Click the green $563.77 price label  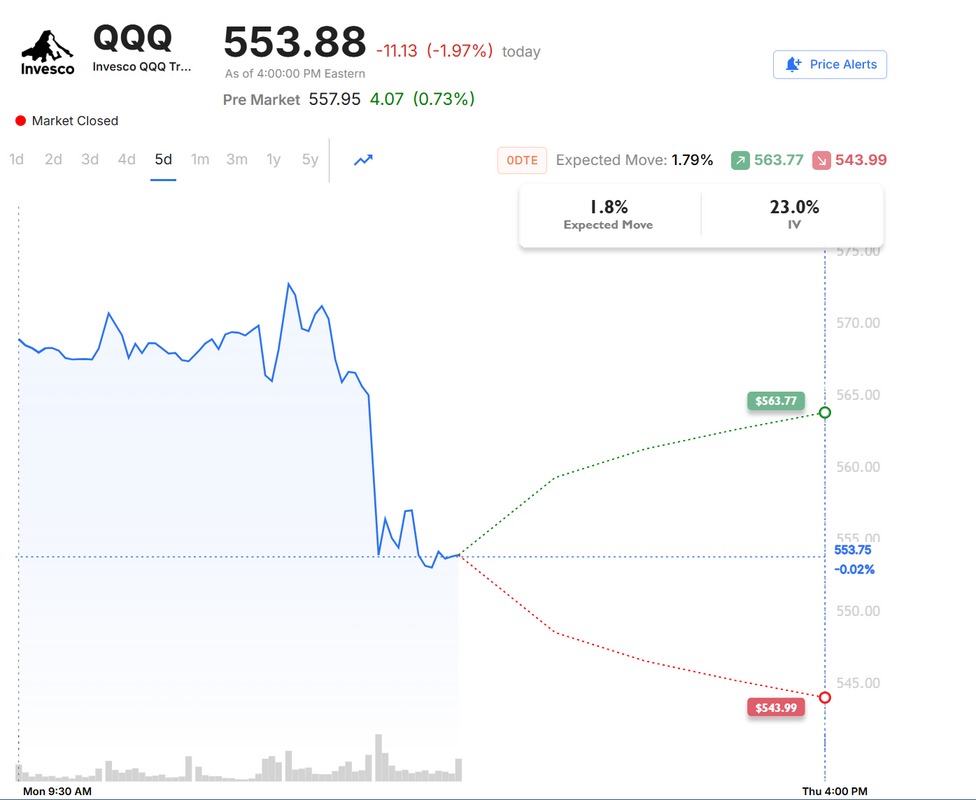tap(776, 401)
